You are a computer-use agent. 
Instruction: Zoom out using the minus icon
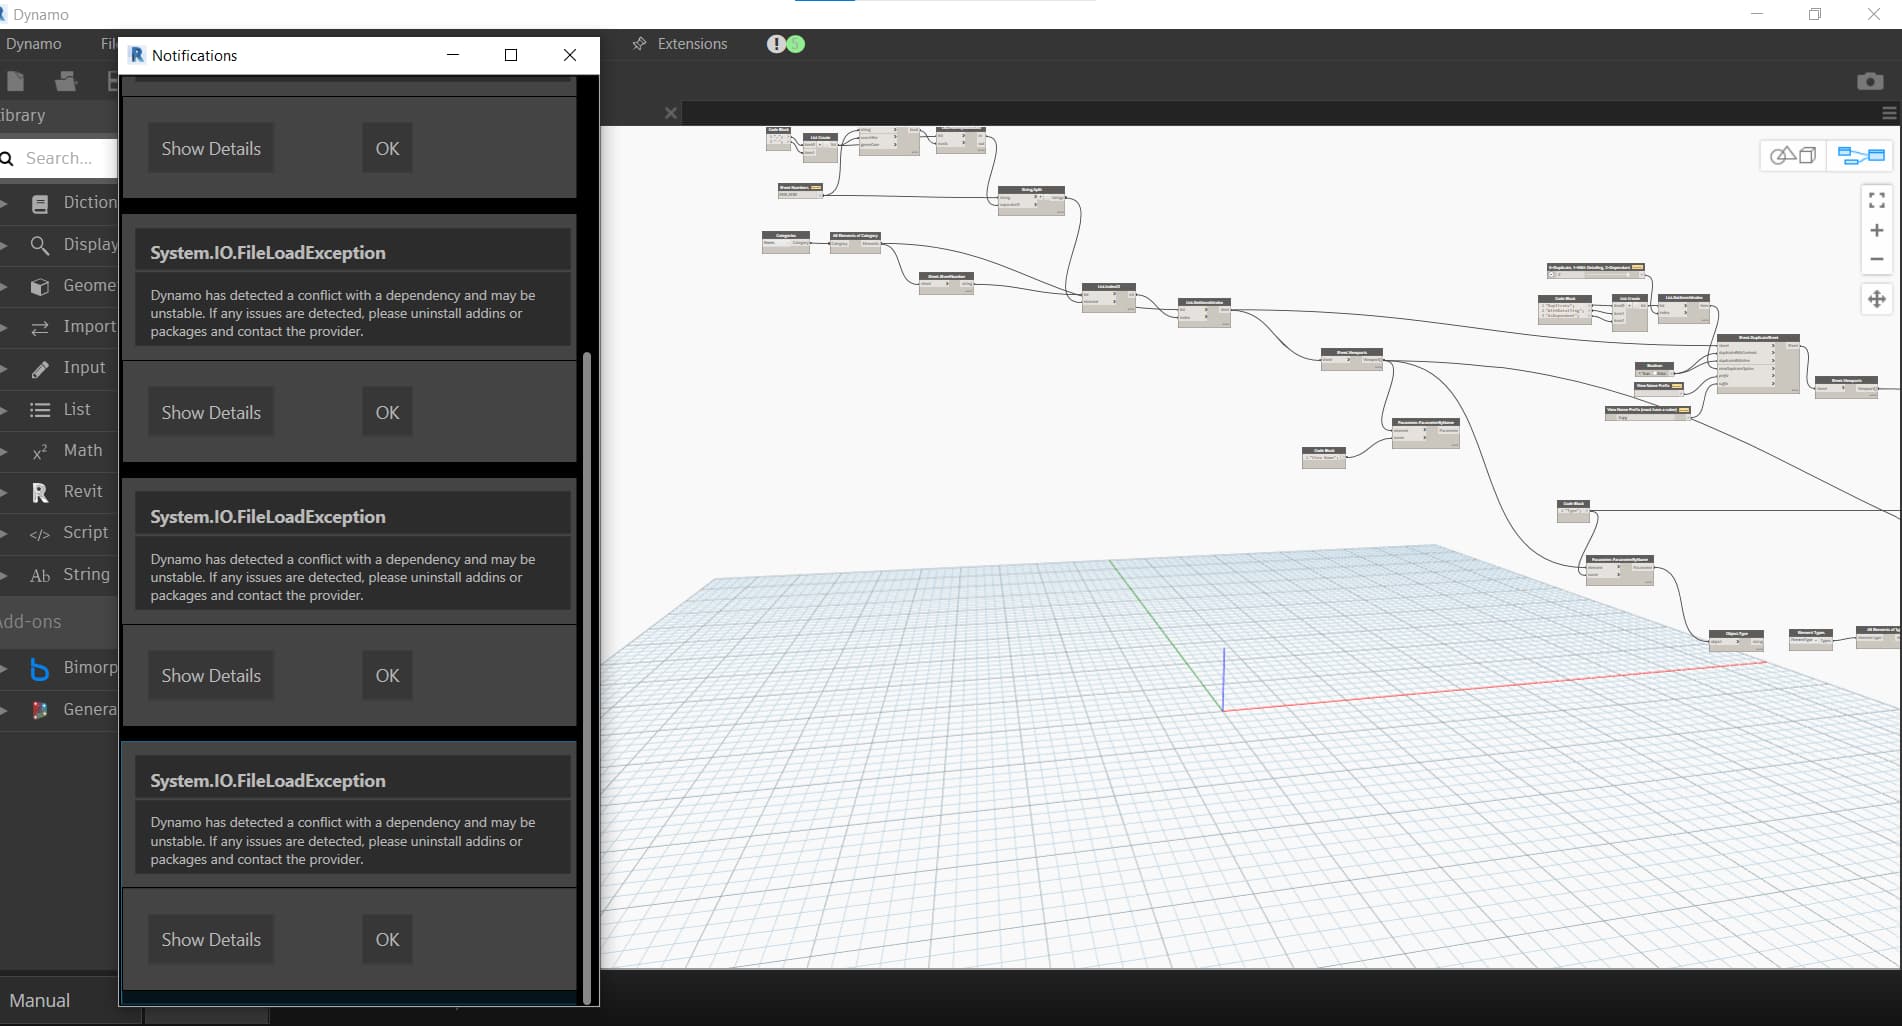tap(1877, 259)
